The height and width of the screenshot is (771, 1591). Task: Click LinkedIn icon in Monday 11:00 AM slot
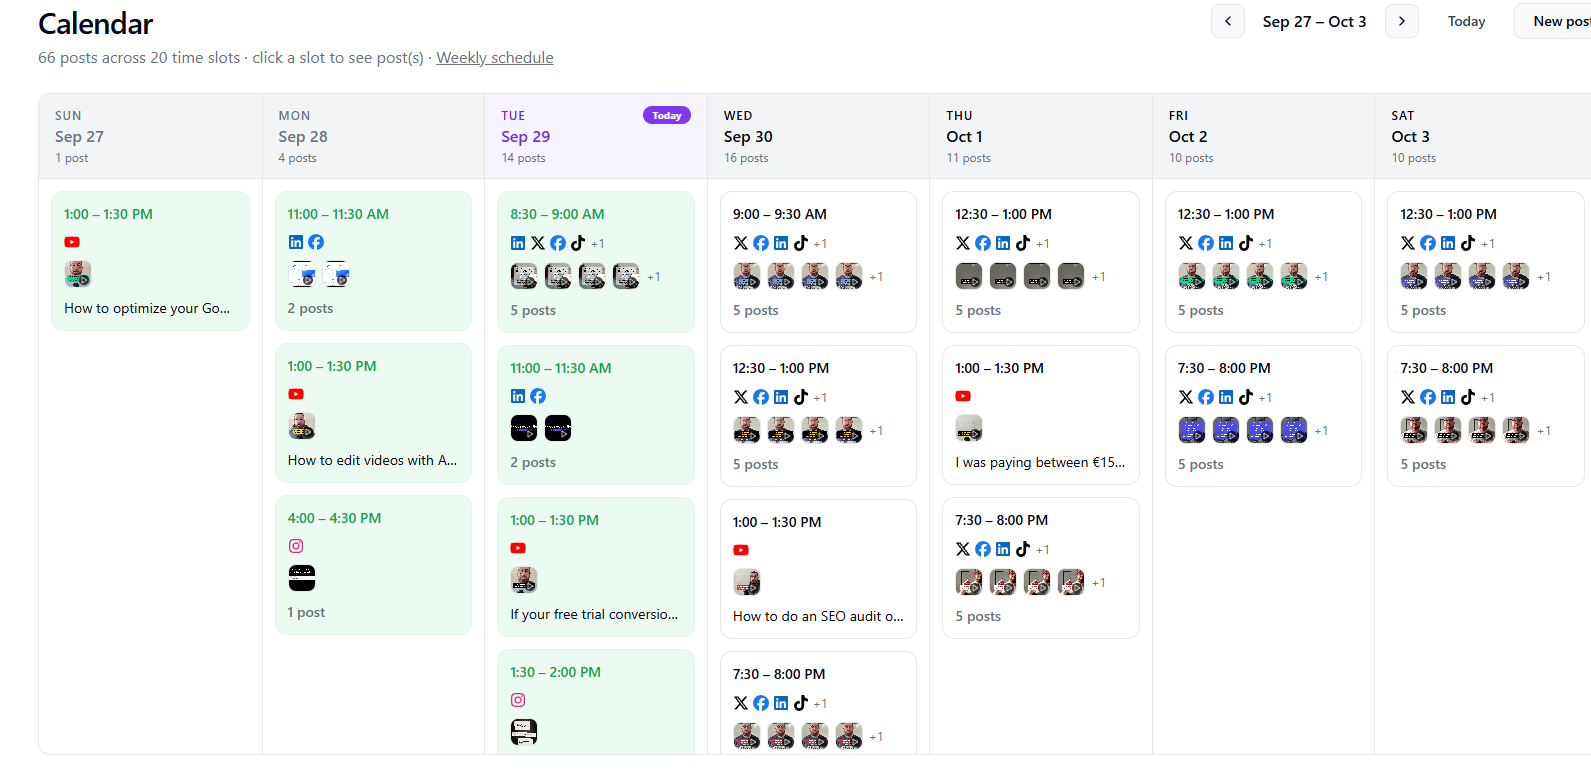[x=296, y=242]
